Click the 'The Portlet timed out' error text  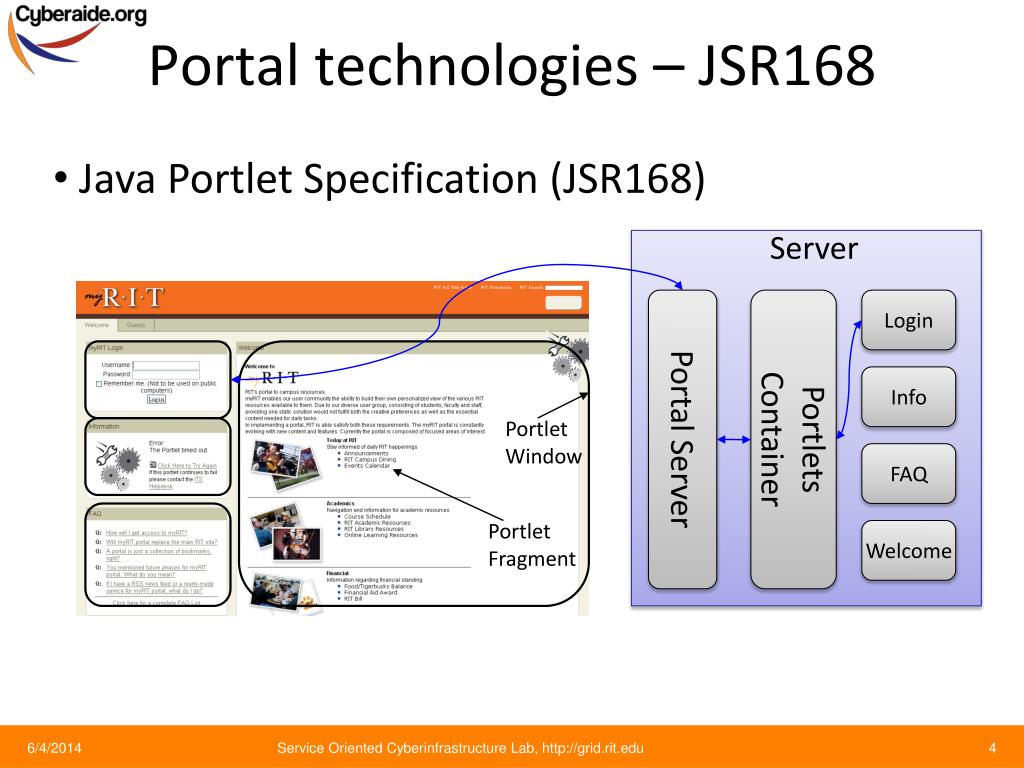178,450
